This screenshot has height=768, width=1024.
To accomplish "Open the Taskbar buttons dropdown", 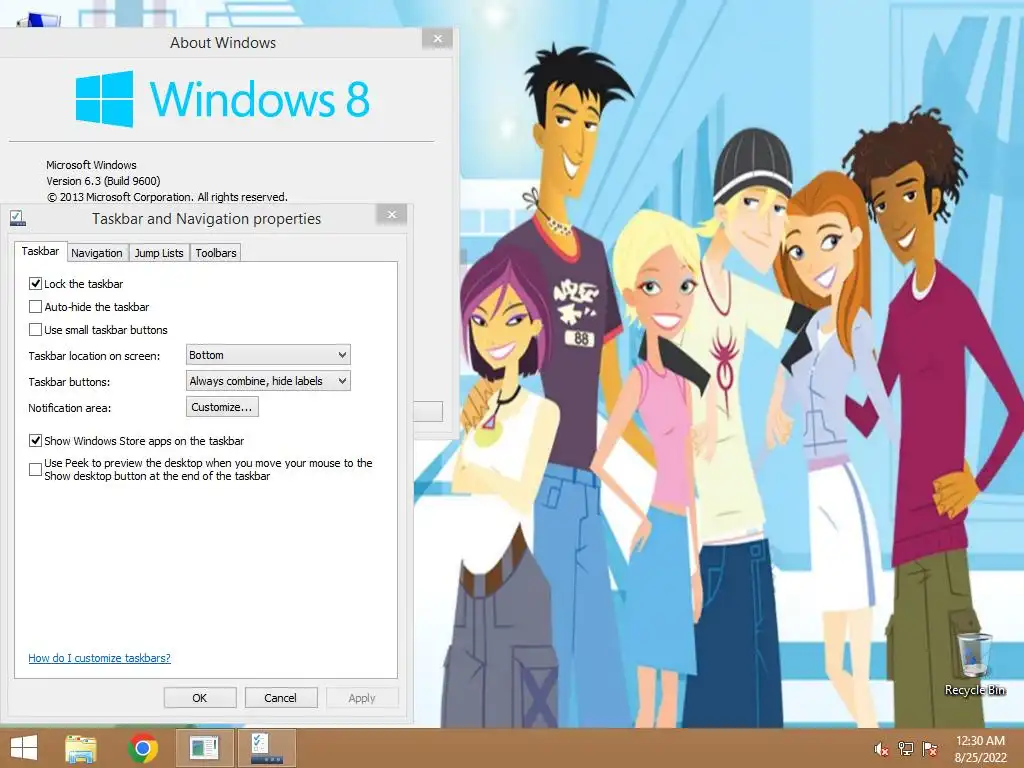I will pos(268,381).
